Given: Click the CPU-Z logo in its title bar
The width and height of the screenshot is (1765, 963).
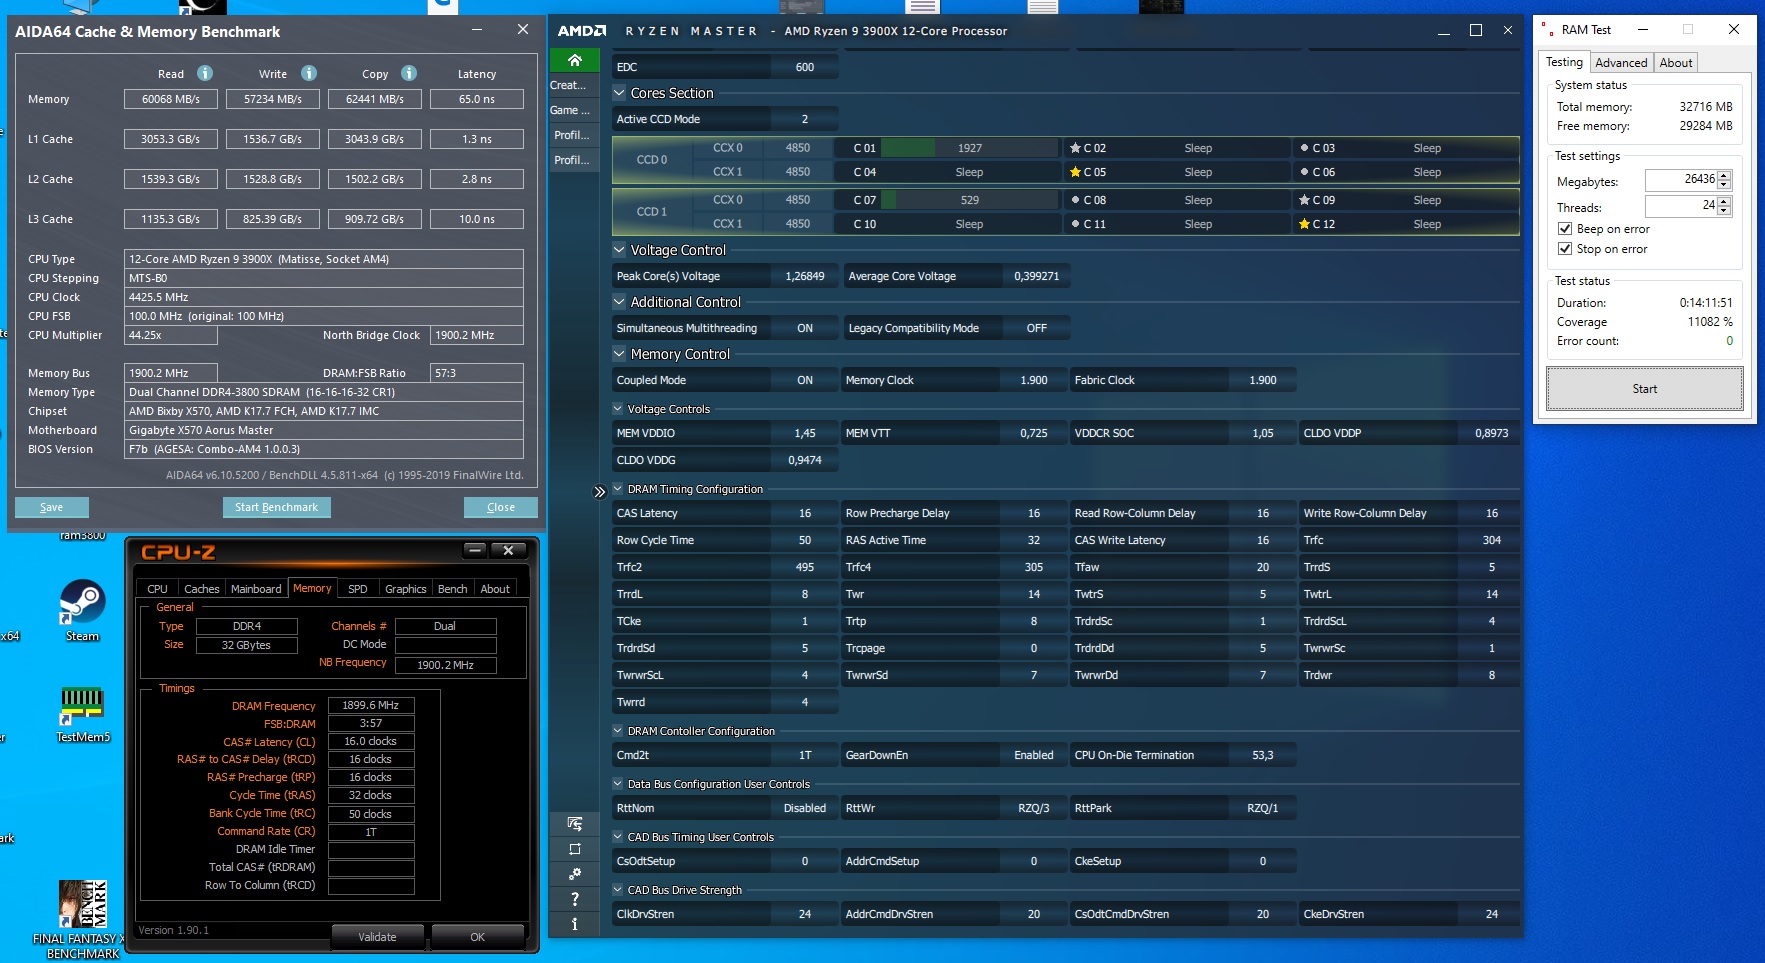Looking at the screenshot, I should coord(178,552).
